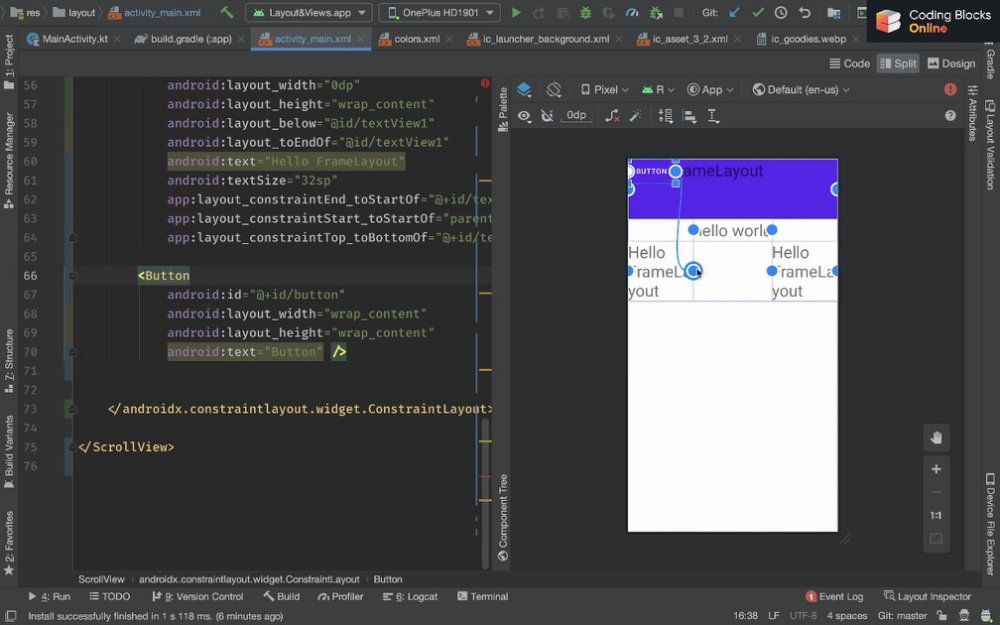Click the Make Project hammer icon
The height and width of the screenshot is (625, 1000).
[227, 12]
